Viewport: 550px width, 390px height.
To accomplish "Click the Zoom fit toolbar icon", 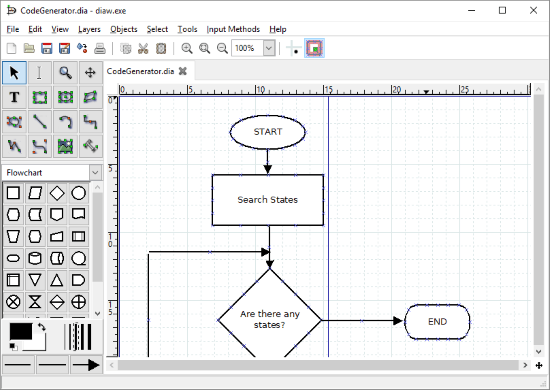I will coord(204,48).
